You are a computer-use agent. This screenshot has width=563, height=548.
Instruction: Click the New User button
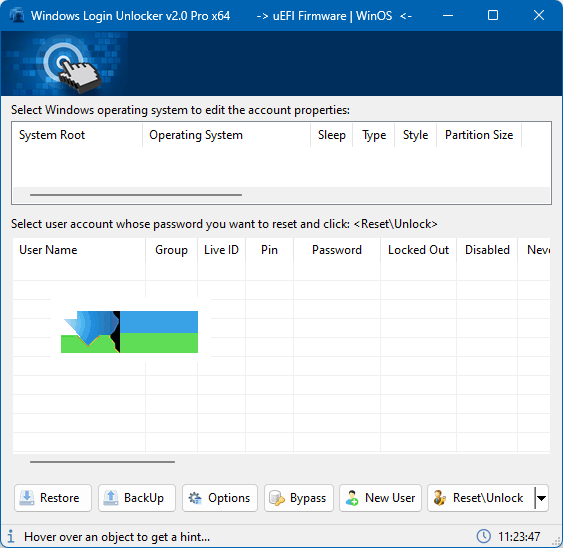coord(380,498)
